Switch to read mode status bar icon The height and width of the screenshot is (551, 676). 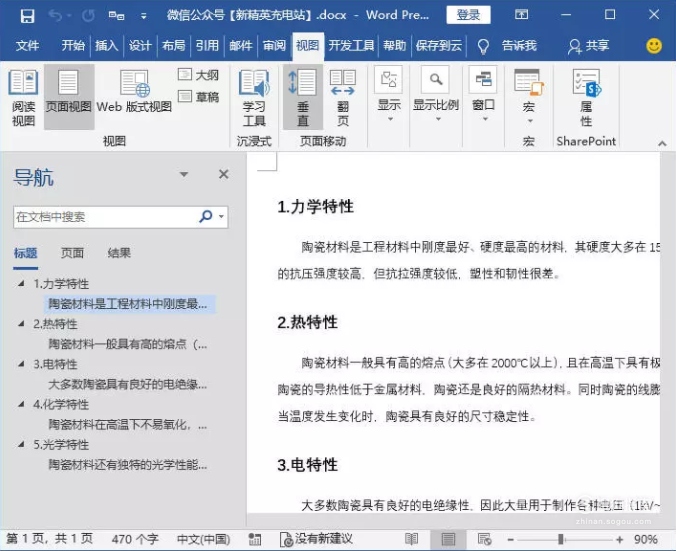coord(411,539)
